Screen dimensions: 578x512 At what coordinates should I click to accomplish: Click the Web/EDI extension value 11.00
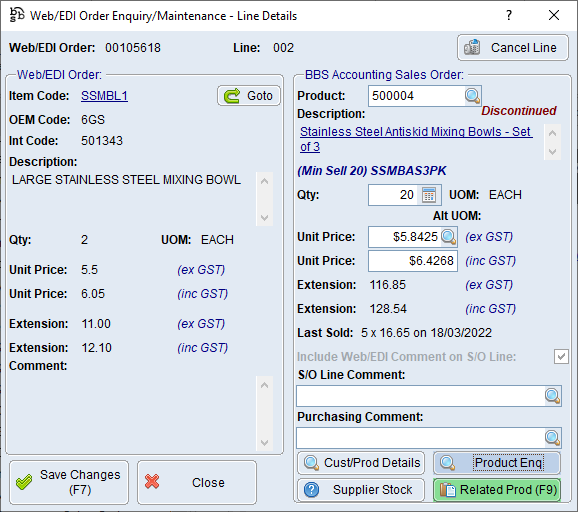[x=96, y=324]
